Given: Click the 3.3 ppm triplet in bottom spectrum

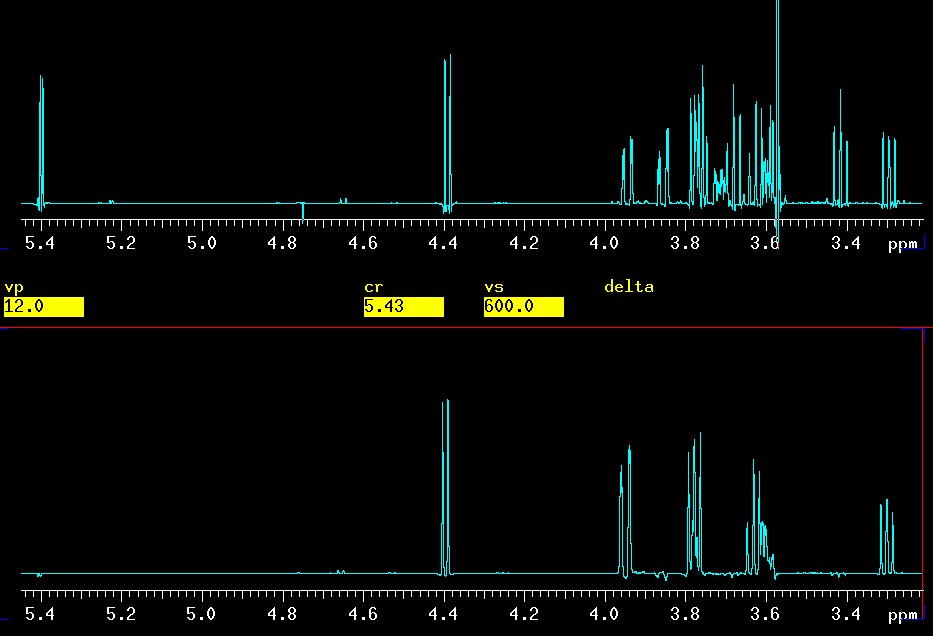Looking at the screenshot, I should tap(887, 538).
